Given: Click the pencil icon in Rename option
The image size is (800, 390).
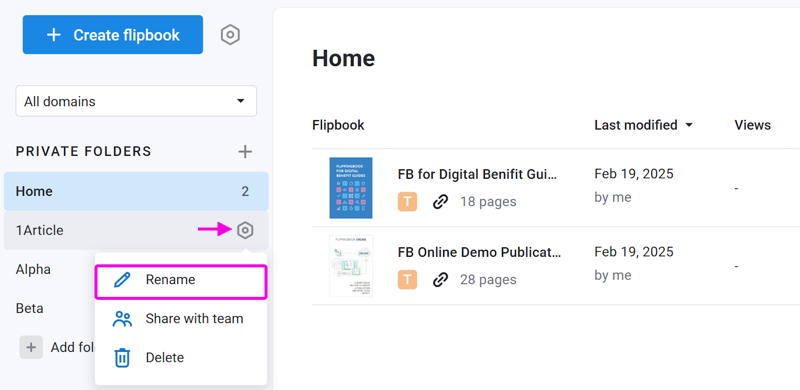Looking at the screenshot, I should coord(122,280).
